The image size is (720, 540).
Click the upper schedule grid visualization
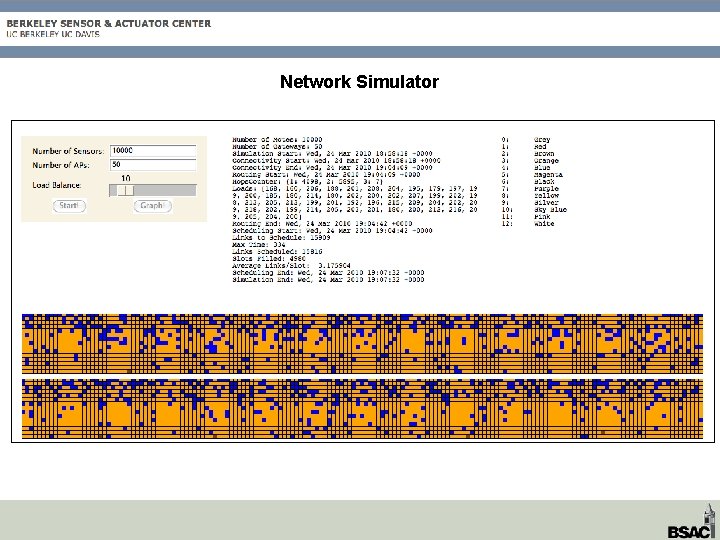(362, 343)
